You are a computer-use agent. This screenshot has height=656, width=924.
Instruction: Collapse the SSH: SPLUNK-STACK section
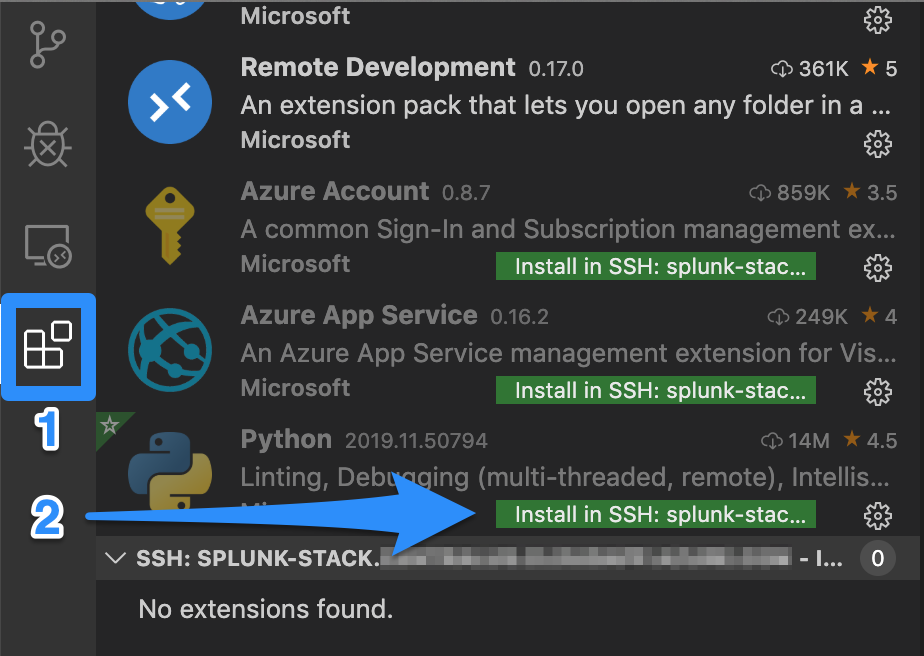pos(117,558)
